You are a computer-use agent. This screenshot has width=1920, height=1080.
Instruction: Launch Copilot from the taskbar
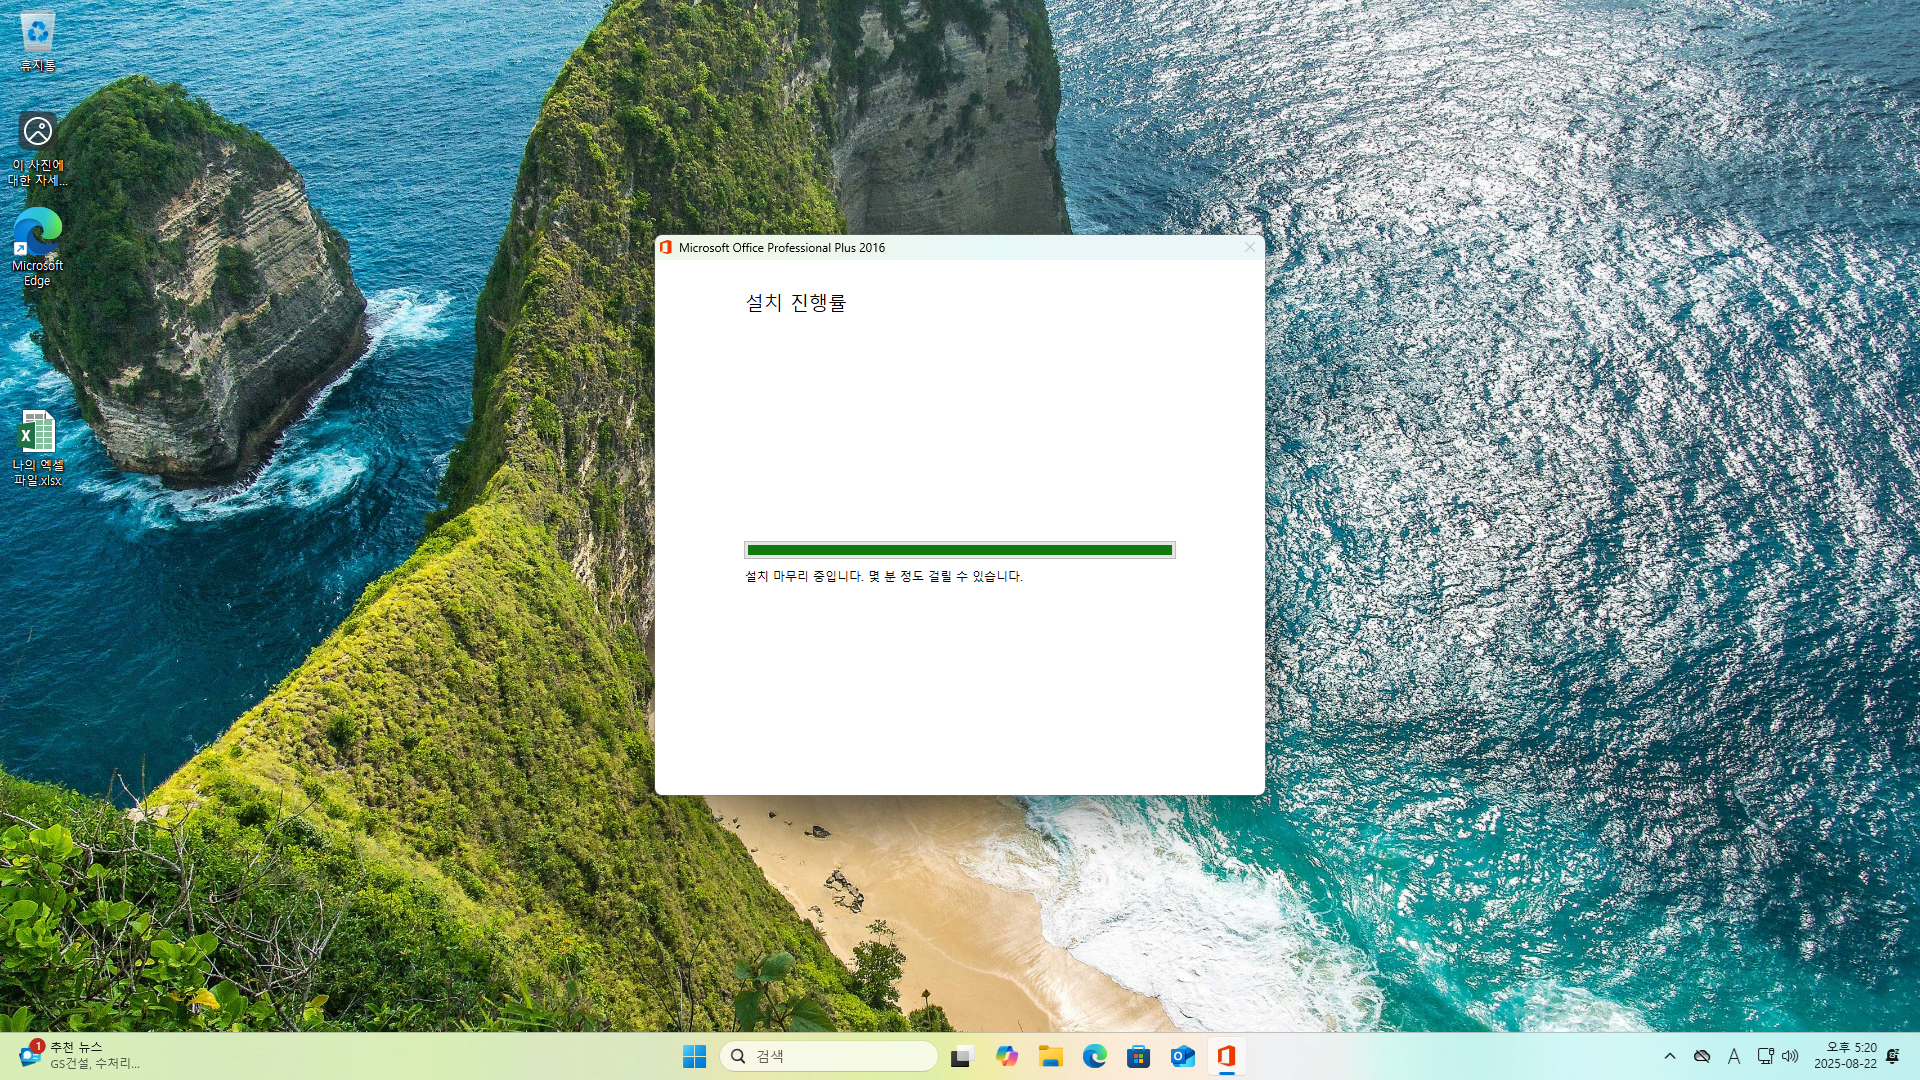(x=1006, y=1056)
